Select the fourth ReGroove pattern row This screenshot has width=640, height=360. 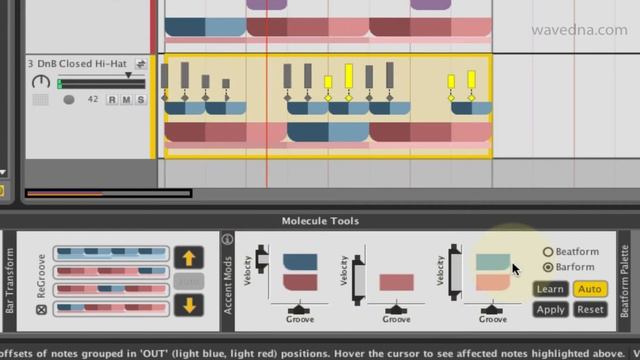tap(111, 308)
